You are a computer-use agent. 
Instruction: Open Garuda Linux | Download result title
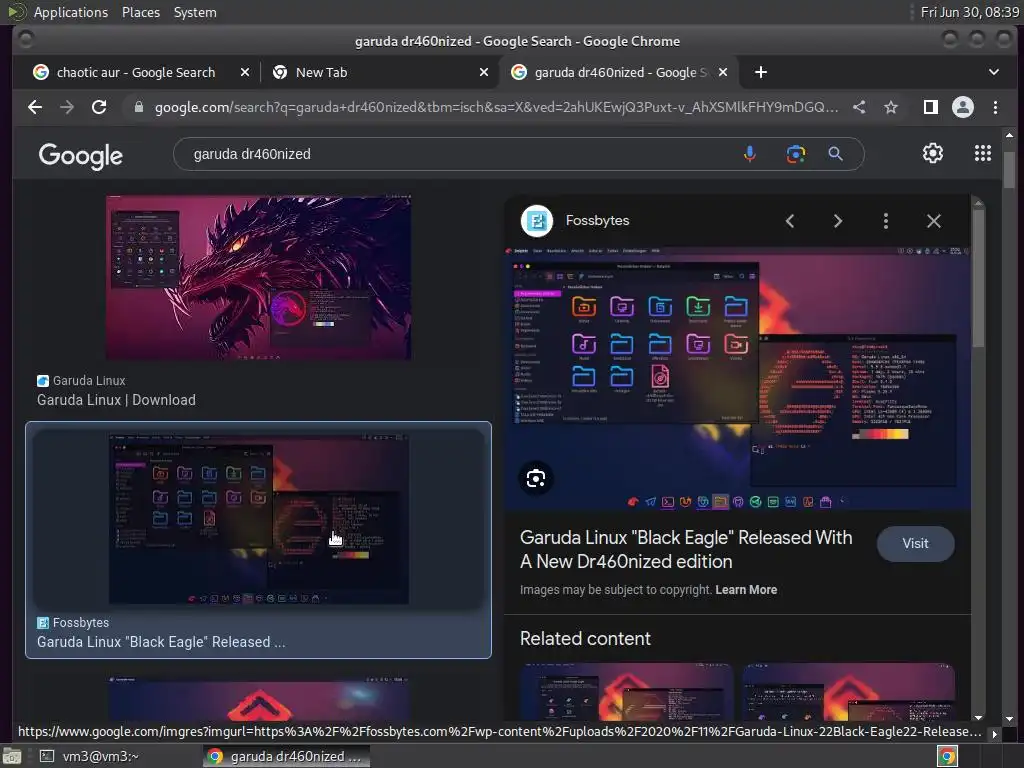(116, 400)
